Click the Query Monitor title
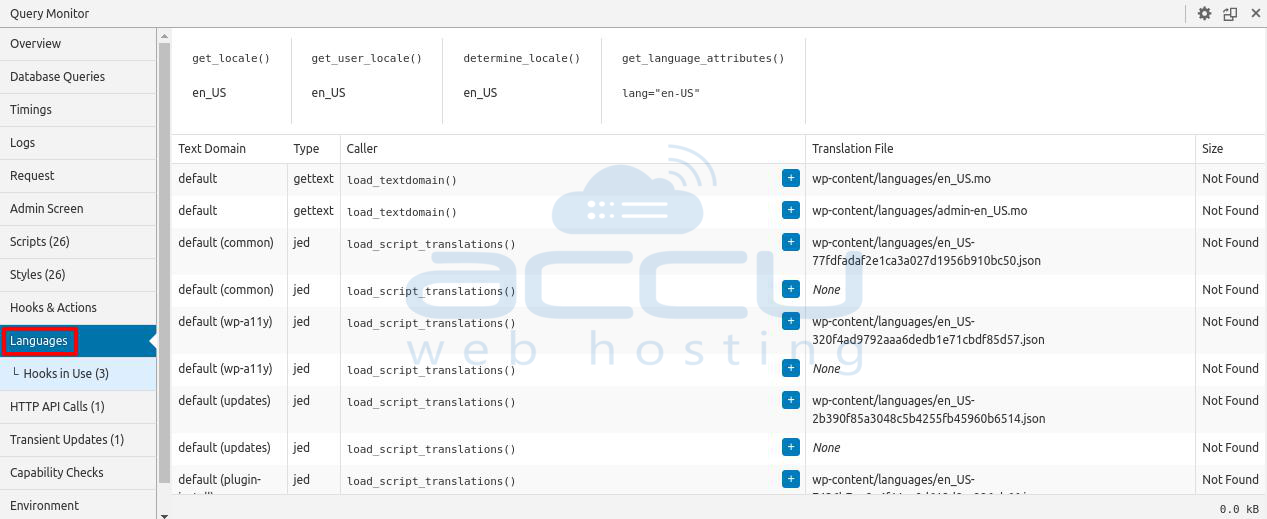 point(49,14)
